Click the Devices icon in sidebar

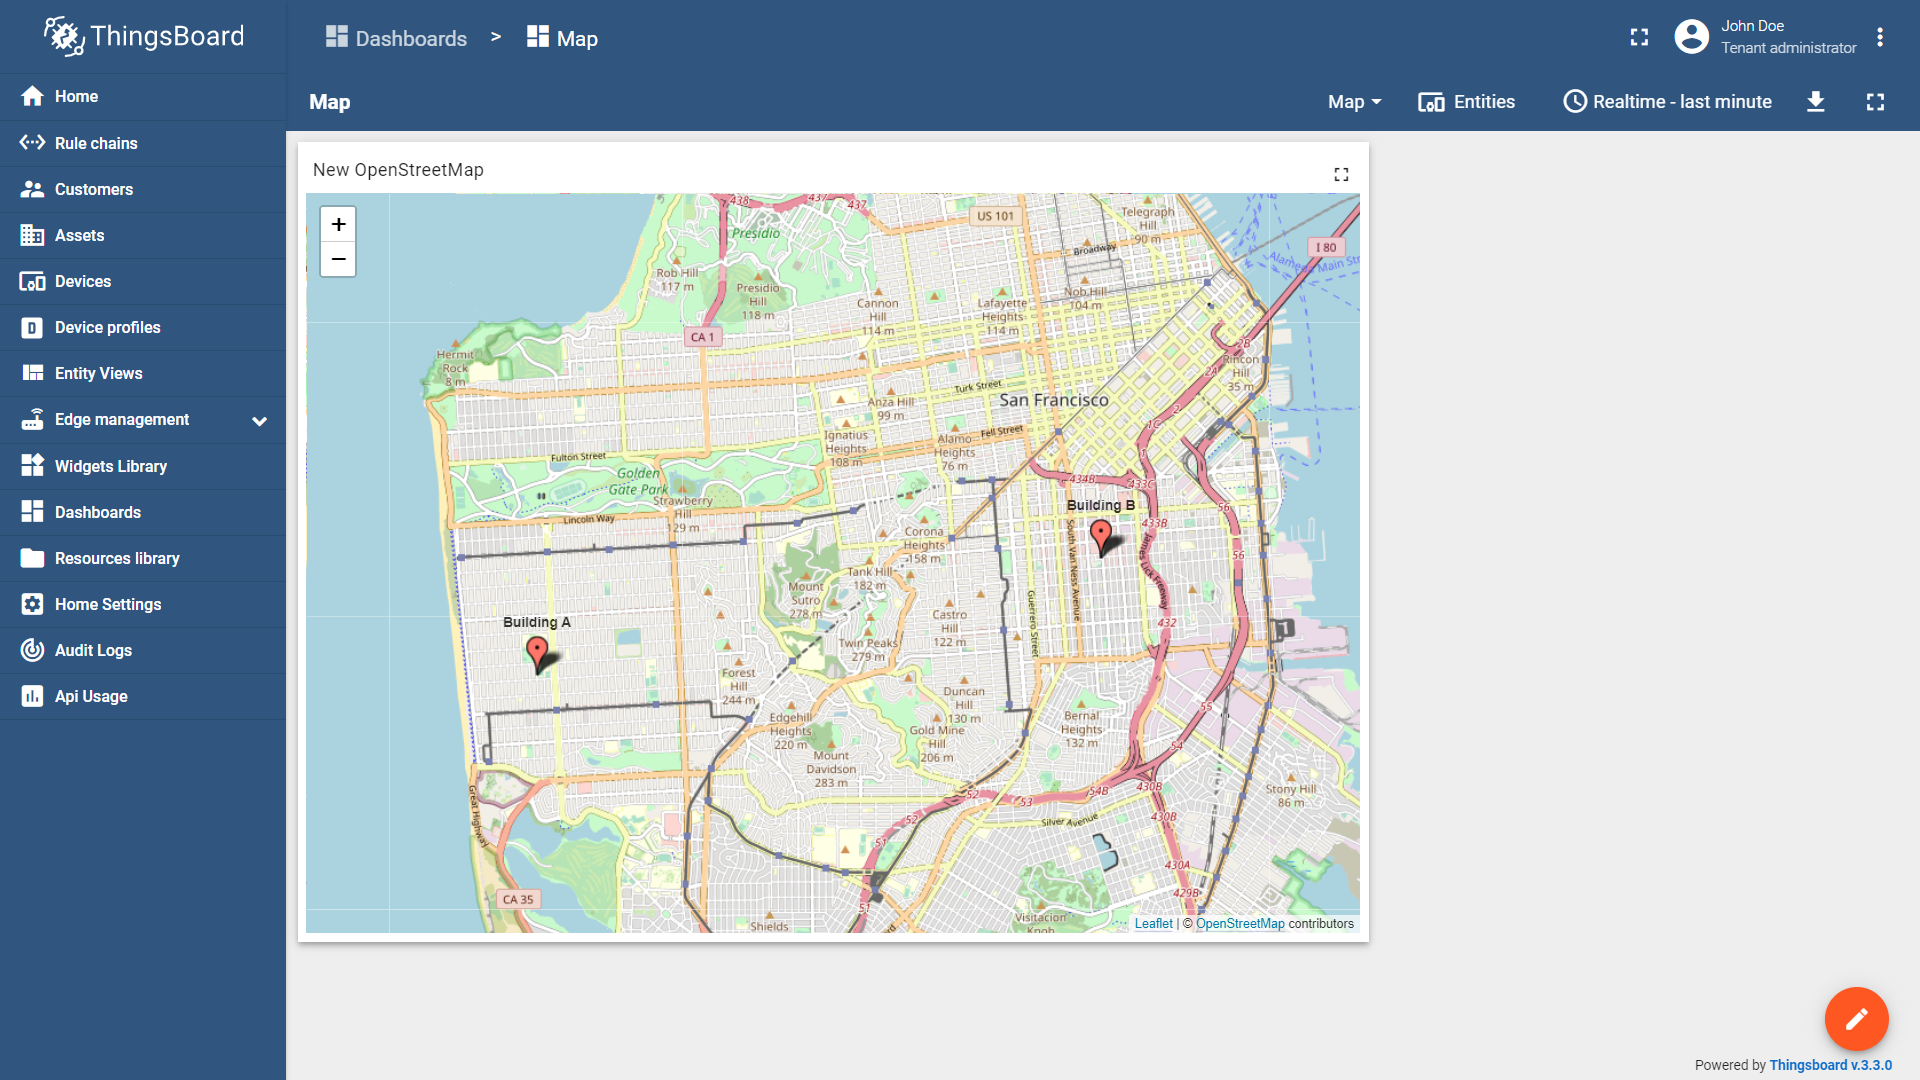tap(32, 281)
